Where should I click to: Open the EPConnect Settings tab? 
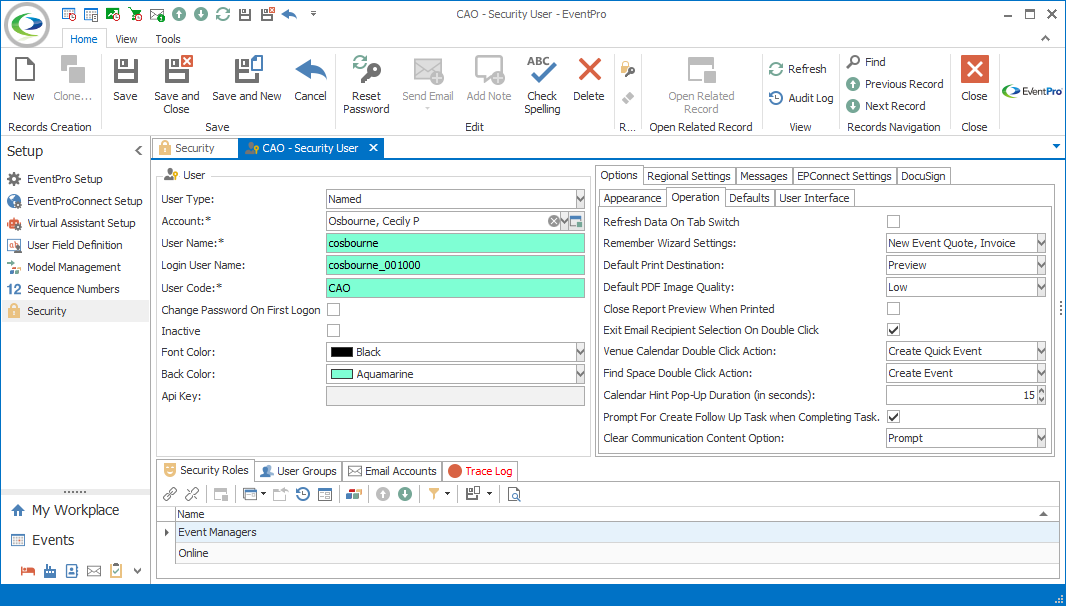tap(844, 176)
